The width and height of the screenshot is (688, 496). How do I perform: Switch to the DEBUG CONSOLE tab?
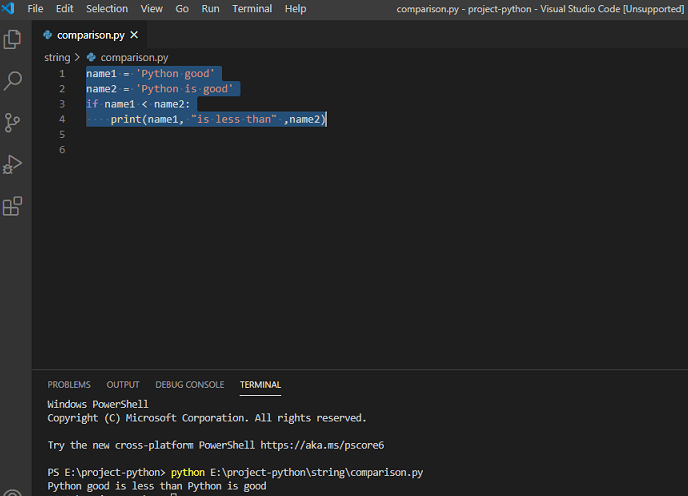tap(190, 385)
